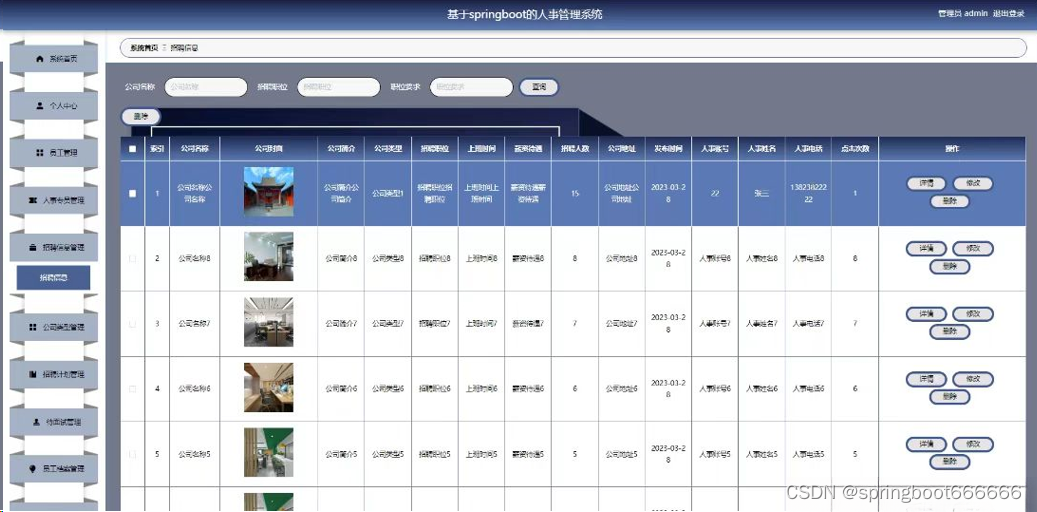Open 详情 for 公司名称7 row

point(926,314)
